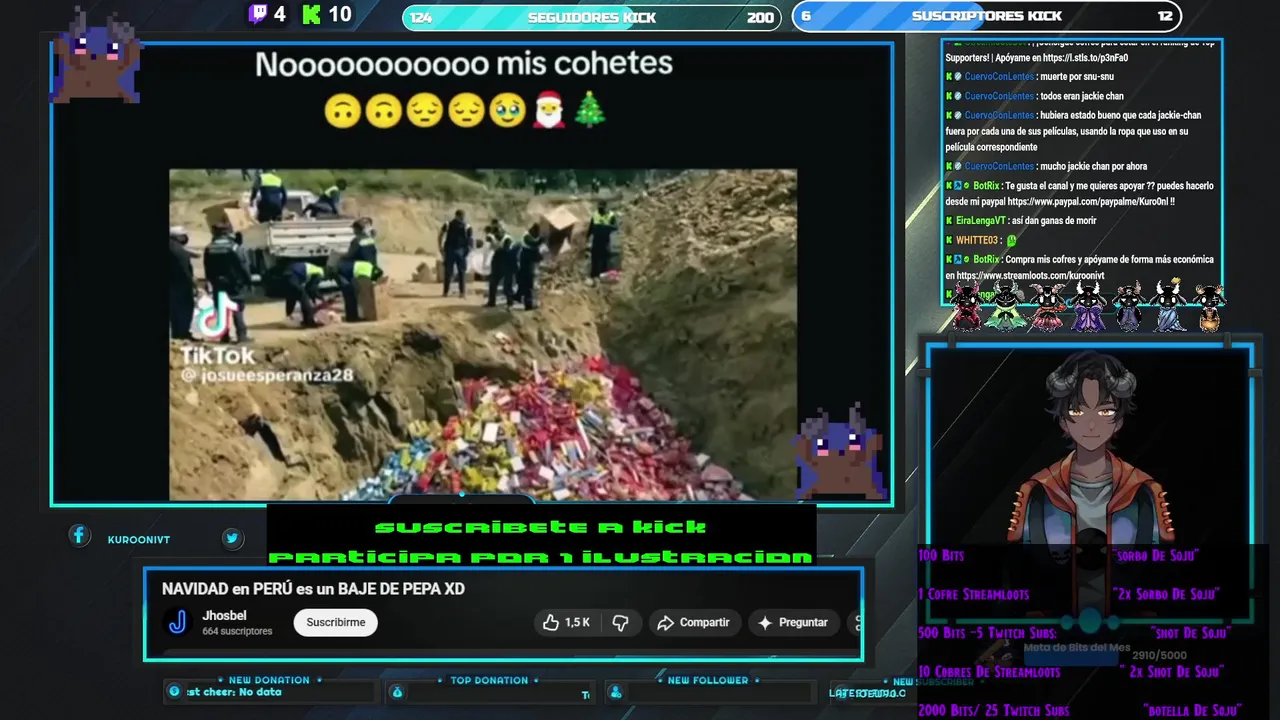Click the Twitch viewer count '4'

pos(280,14)
